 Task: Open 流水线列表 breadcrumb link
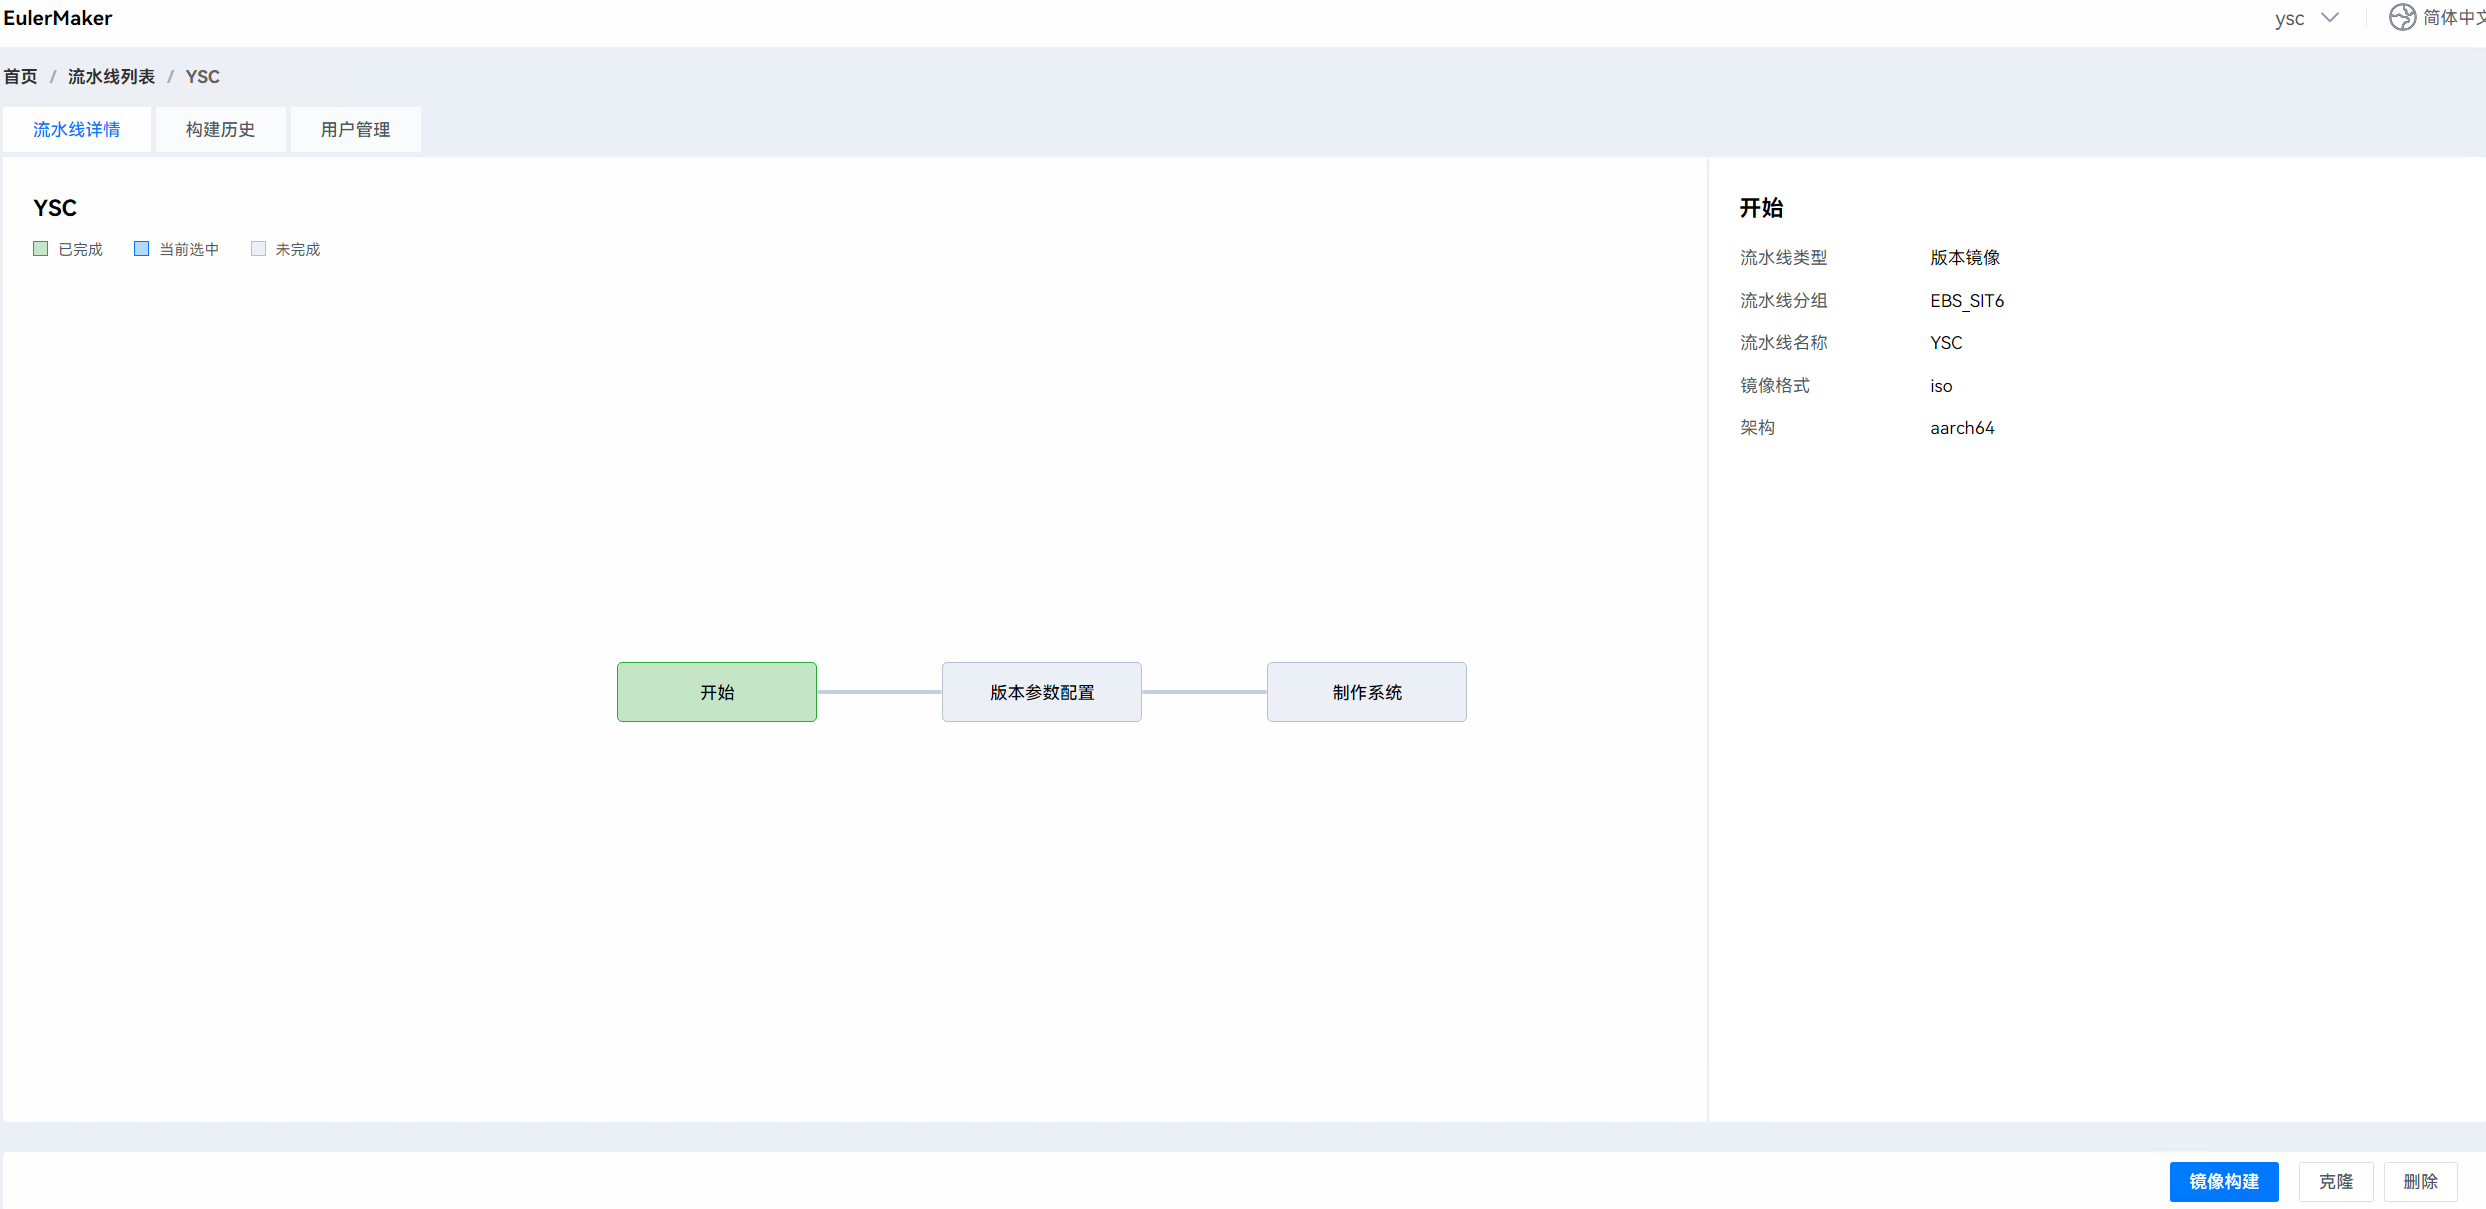(x=111, y=77)
